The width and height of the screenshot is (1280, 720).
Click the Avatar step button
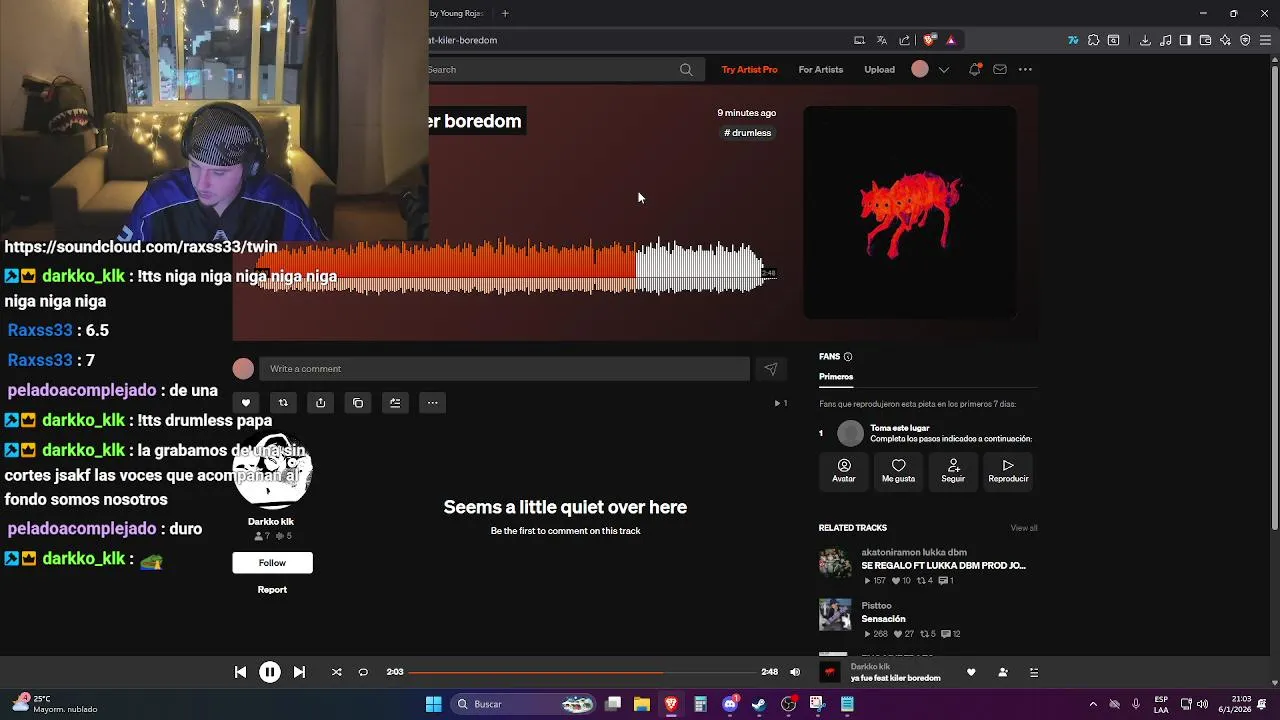pos(844,471)
